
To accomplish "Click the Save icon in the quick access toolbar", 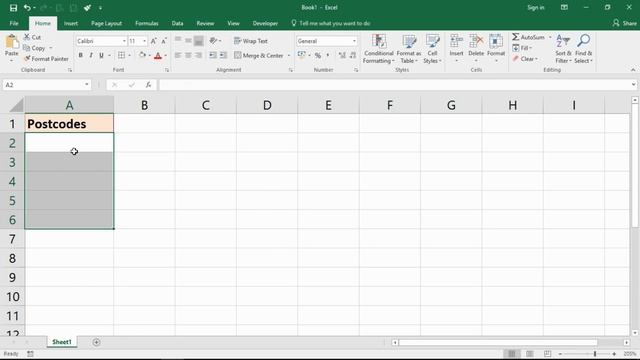I will point(13,8).
